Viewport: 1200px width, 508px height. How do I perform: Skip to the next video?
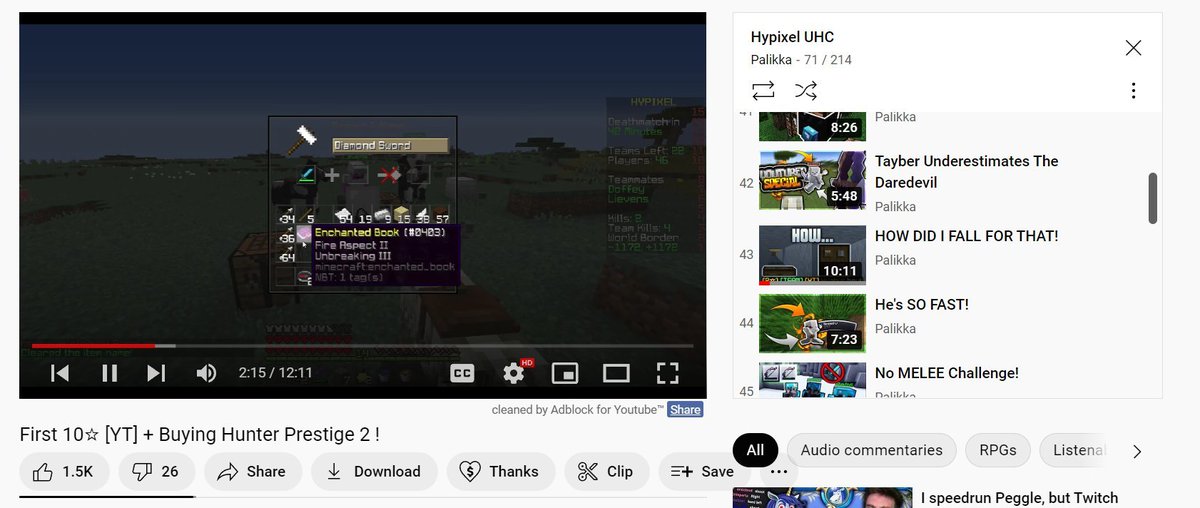[x=156, y=373]
